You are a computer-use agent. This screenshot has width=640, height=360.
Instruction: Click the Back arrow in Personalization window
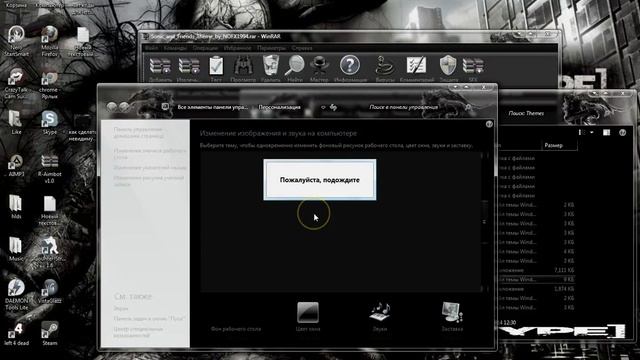(112, 107)
